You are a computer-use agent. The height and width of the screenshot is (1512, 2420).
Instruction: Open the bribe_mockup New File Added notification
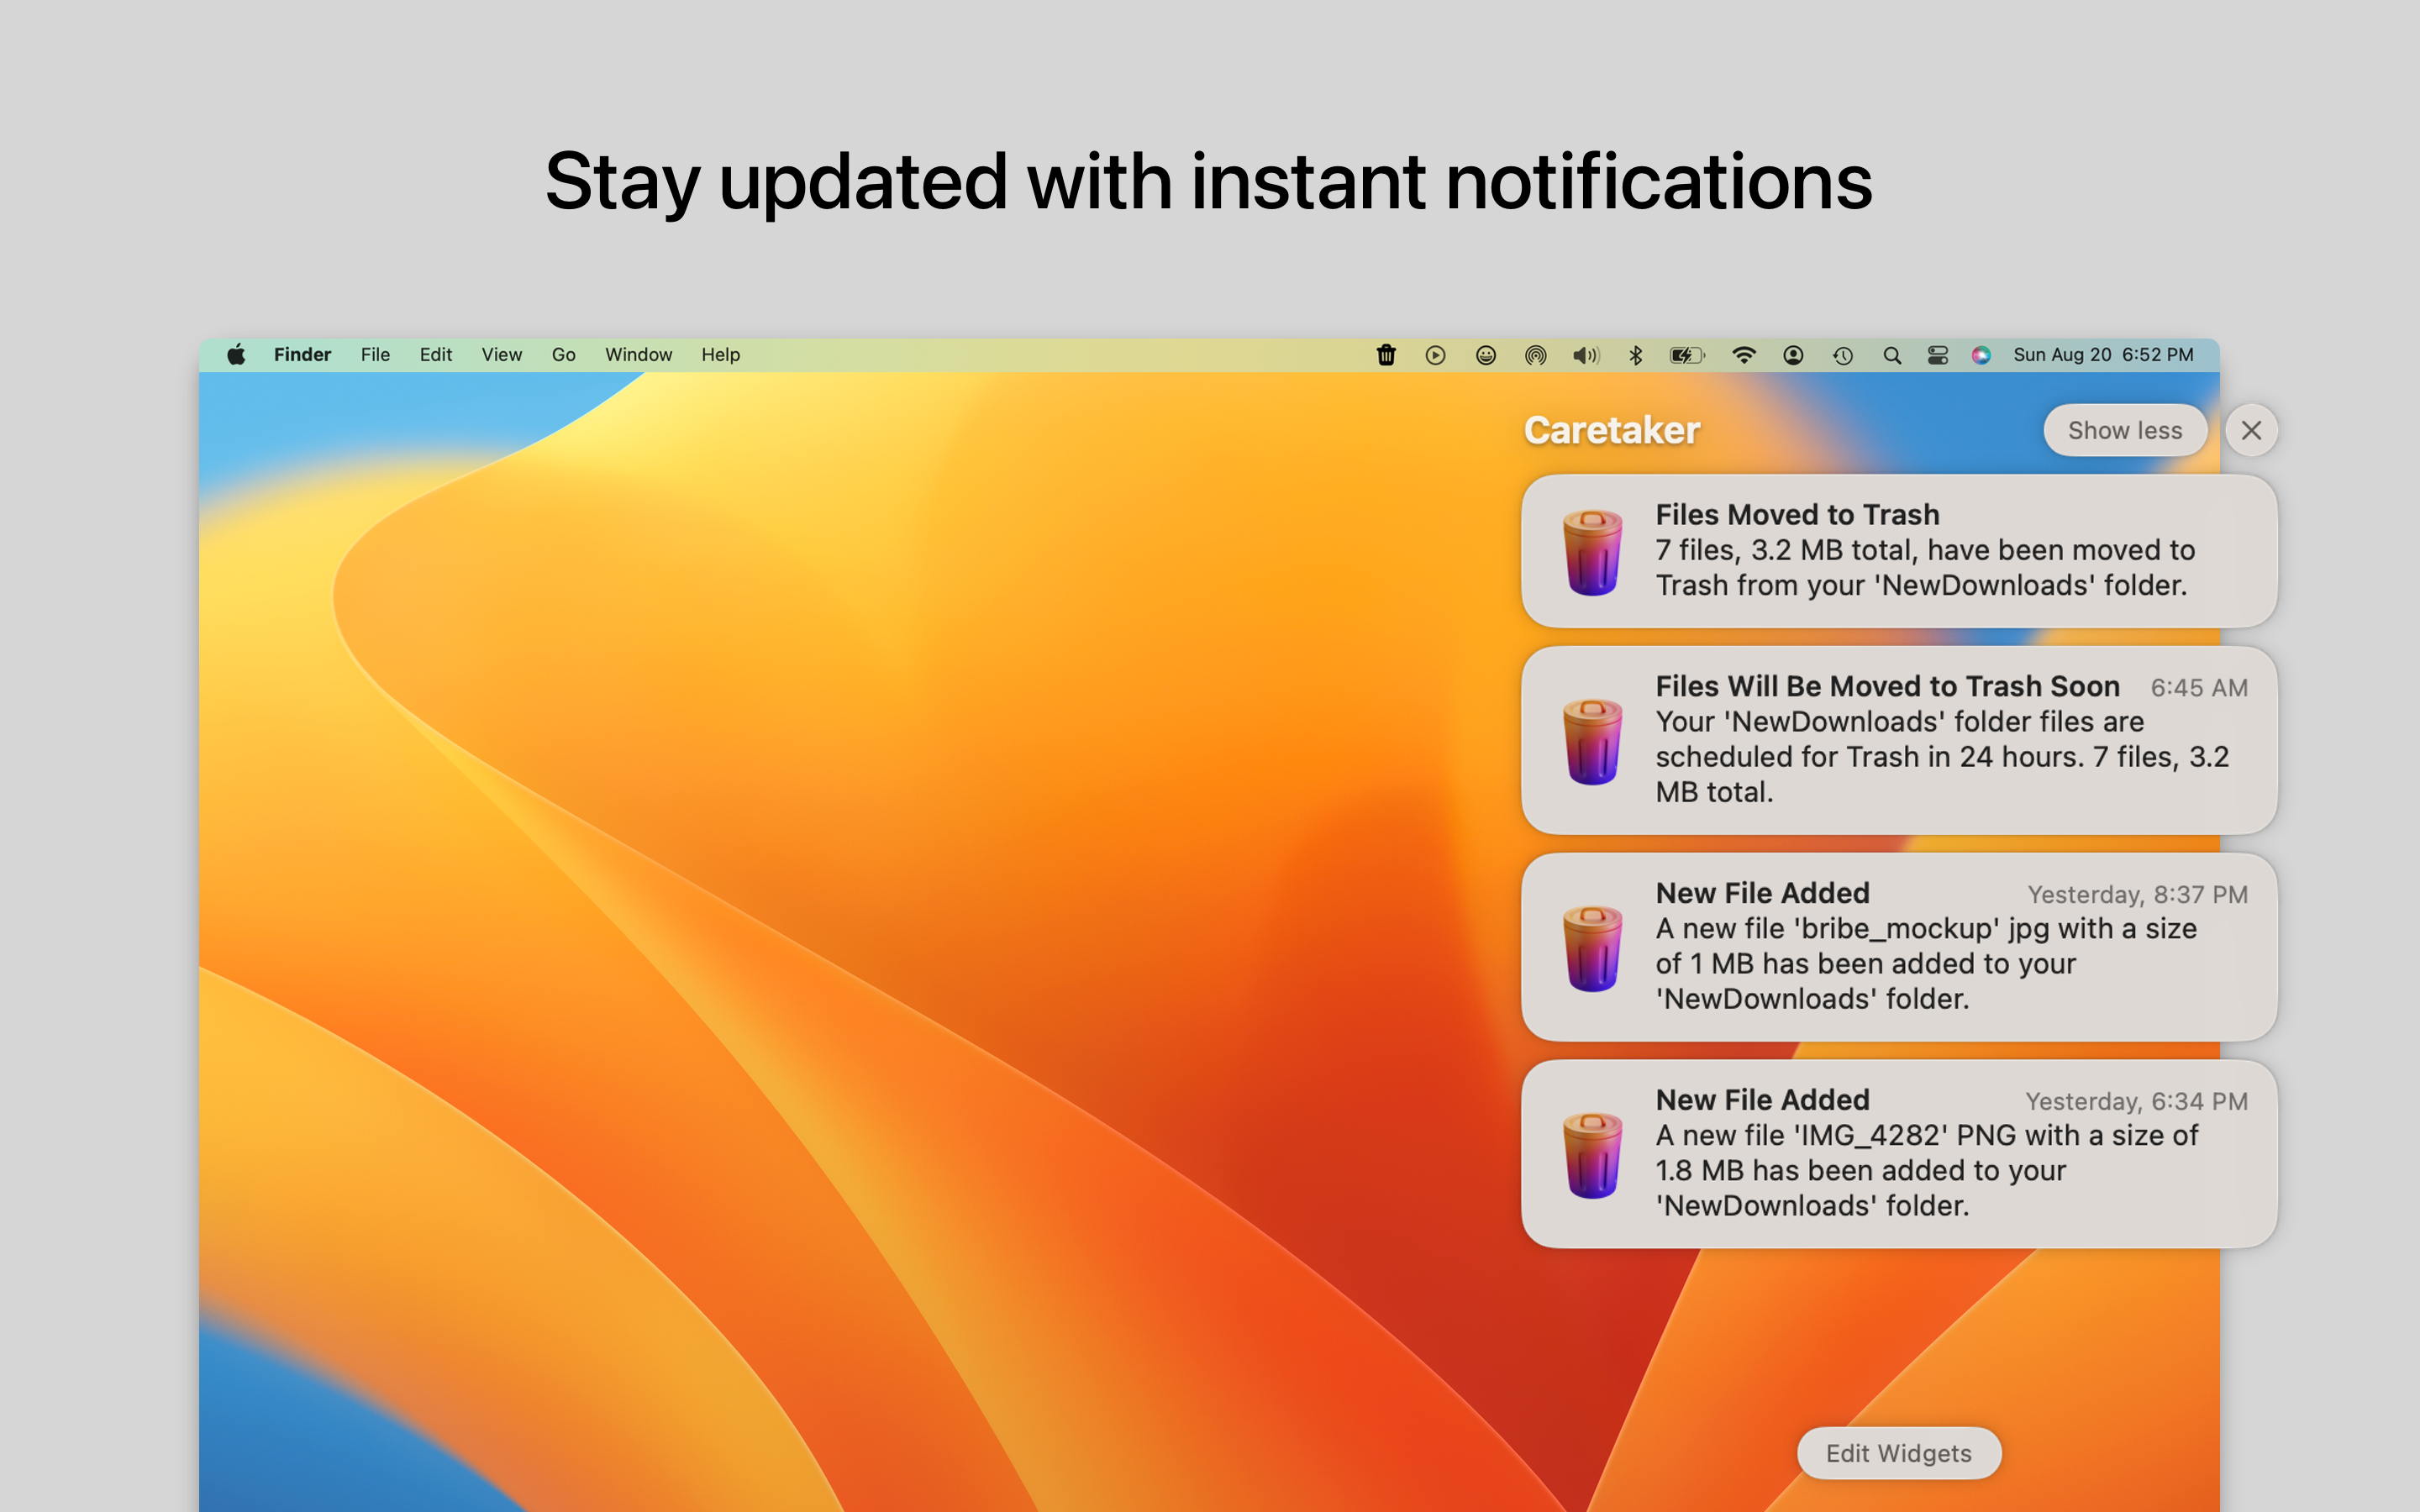[x=1899, y=947]
